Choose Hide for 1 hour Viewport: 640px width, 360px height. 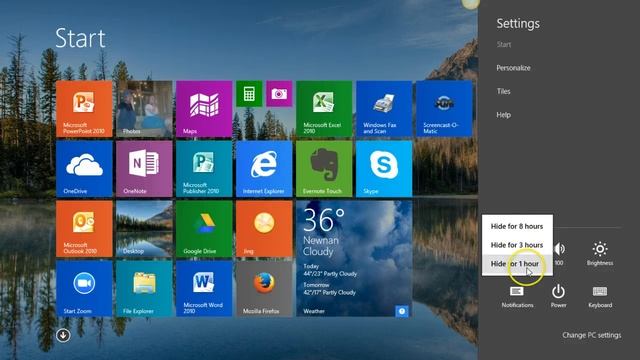coord(517,264)
